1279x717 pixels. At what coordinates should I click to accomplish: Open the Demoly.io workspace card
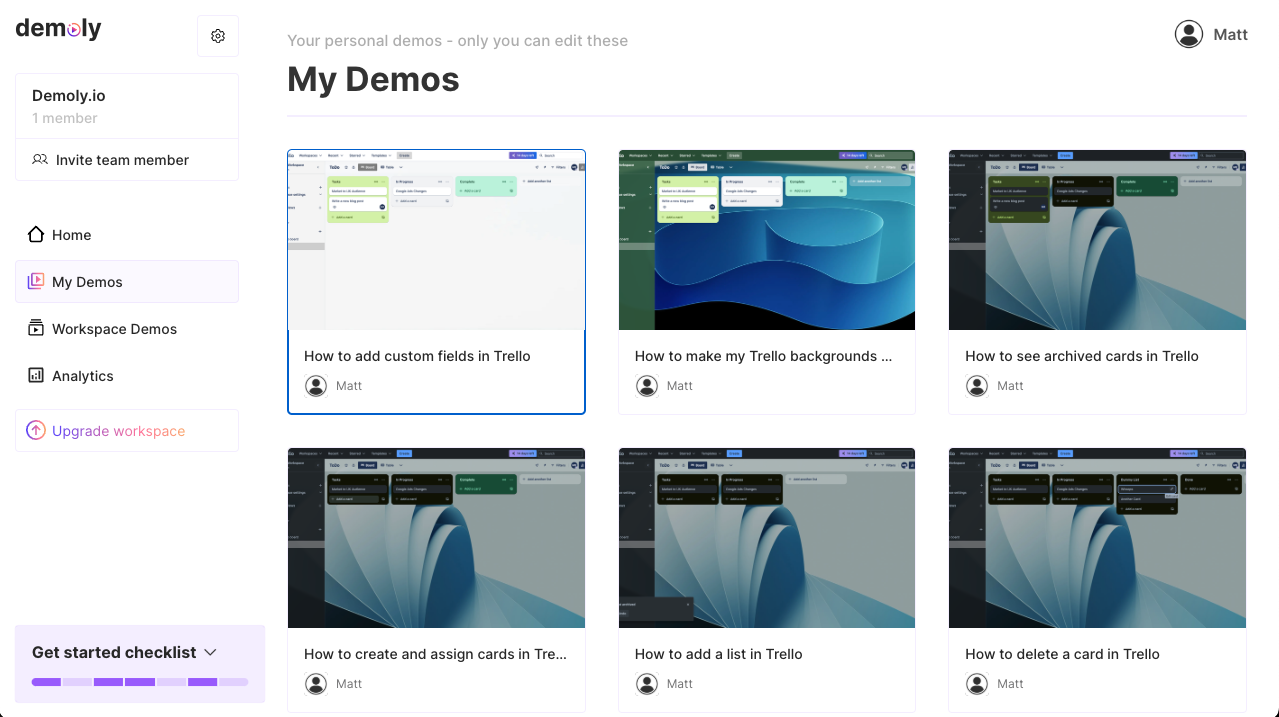point(127,106)
